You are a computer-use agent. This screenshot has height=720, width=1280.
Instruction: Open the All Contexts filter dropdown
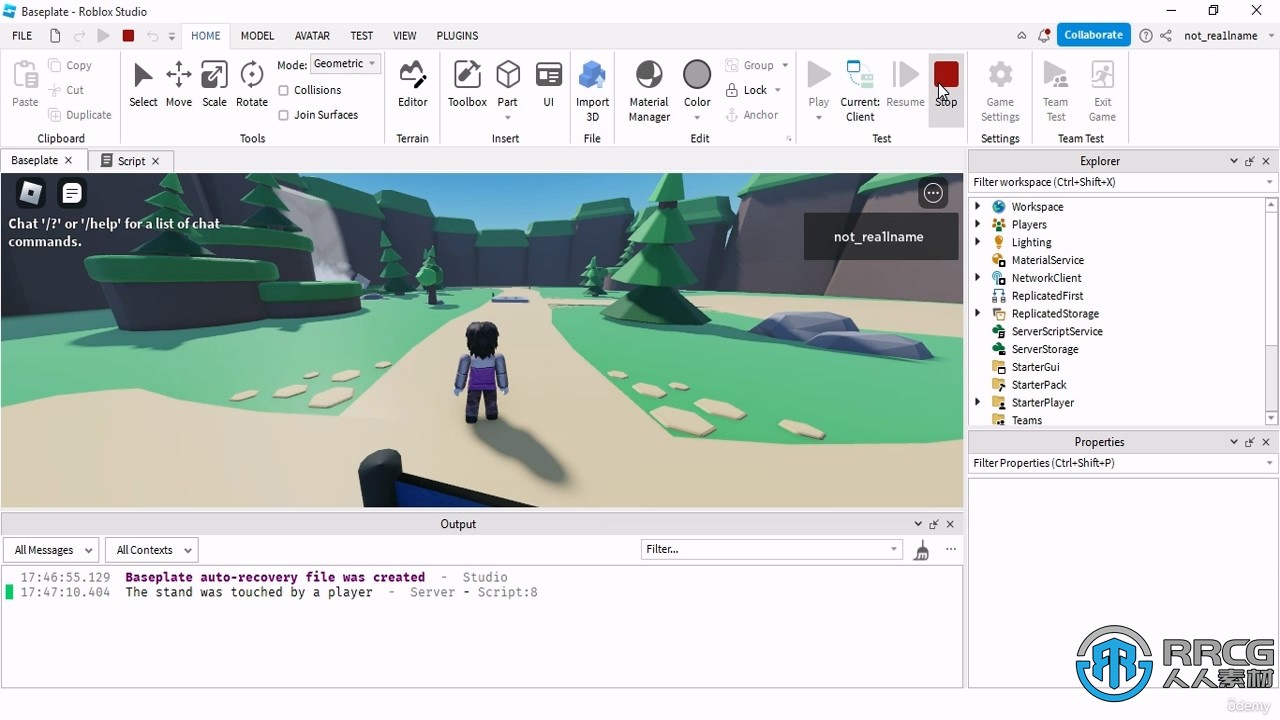[x=151, y=549]
